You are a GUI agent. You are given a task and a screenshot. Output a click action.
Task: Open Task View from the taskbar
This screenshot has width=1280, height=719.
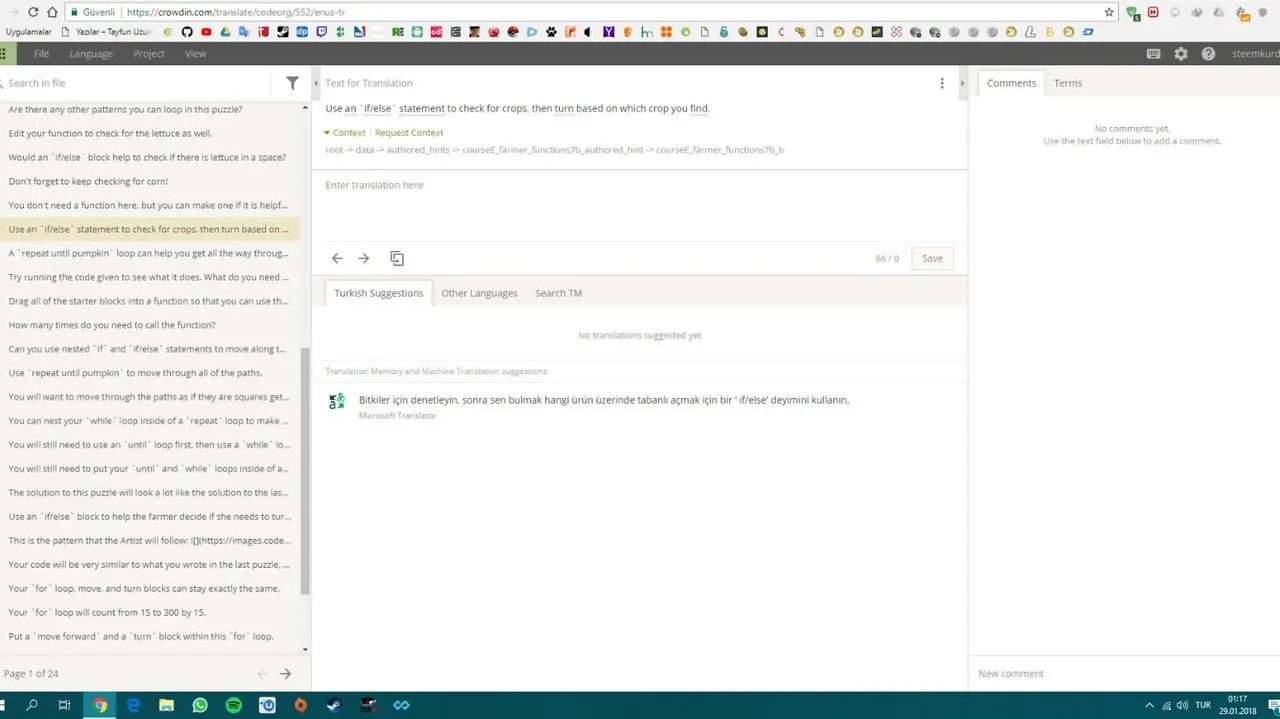click(x=64, y=705)
